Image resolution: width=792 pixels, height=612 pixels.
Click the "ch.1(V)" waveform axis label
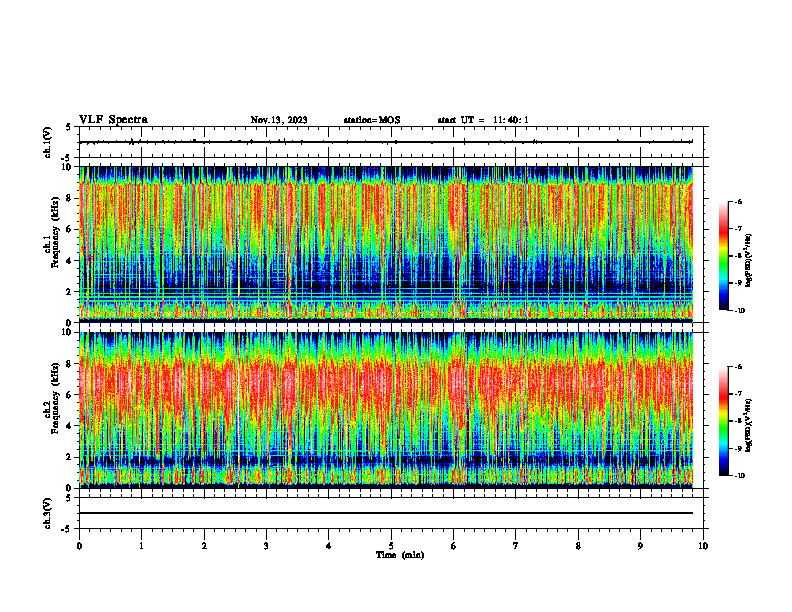pyautogui.click(x=48, y=142)
